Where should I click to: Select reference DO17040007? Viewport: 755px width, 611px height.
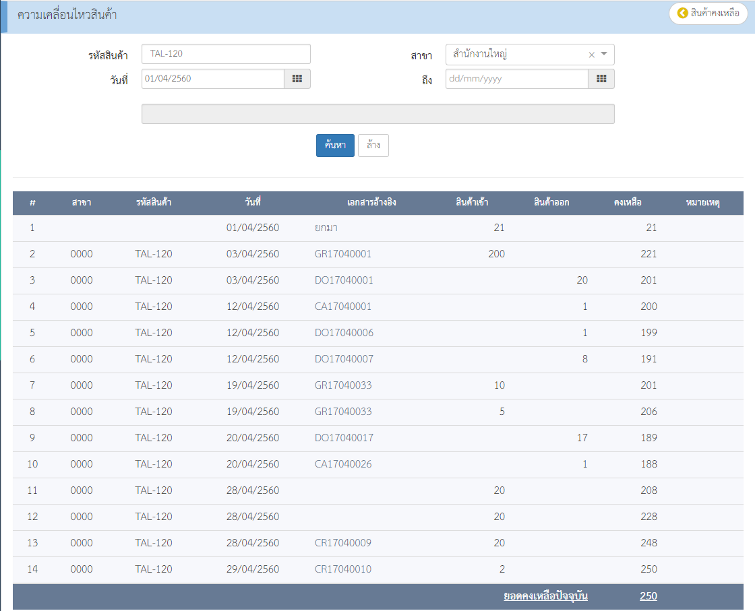point(344,359)
